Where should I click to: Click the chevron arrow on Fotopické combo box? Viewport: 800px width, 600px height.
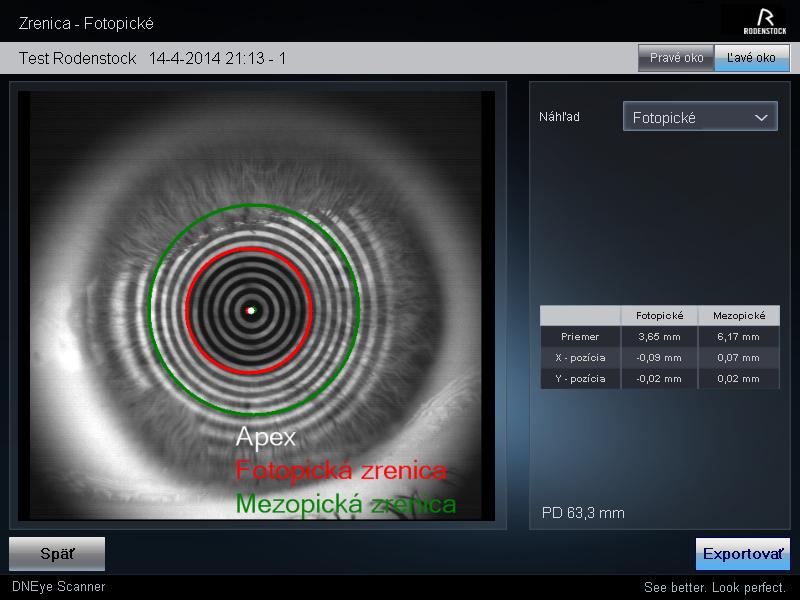click(761, 117)
